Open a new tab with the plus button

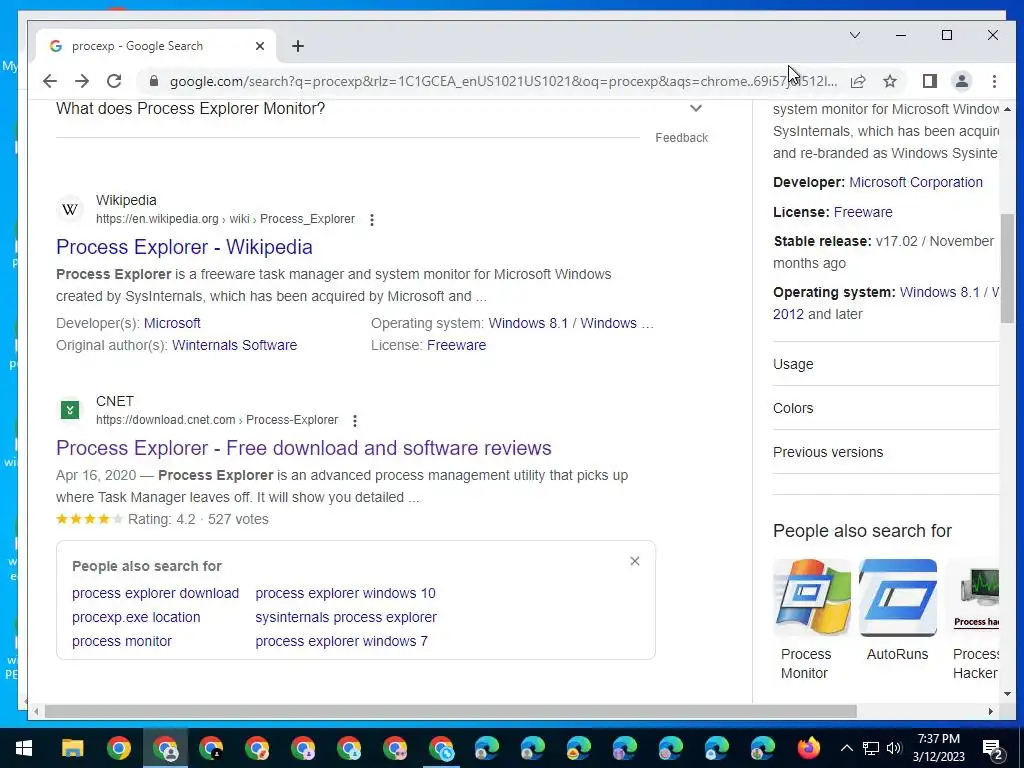pyautogui.click(x=298, y=46)
